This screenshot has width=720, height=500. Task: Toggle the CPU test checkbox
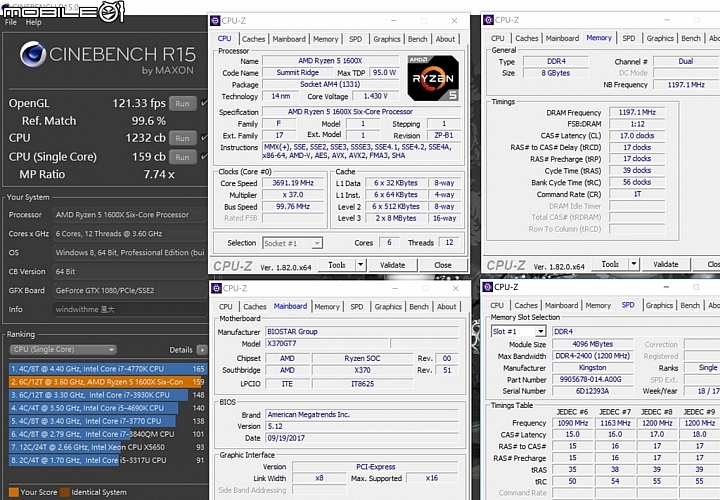click(204, 137)
